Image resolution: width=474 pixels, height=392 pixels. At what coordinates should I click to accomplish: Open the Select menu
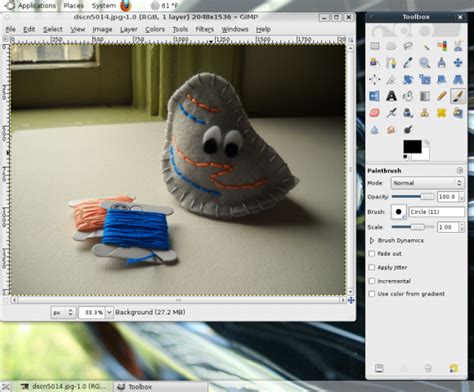pos(53,29)
